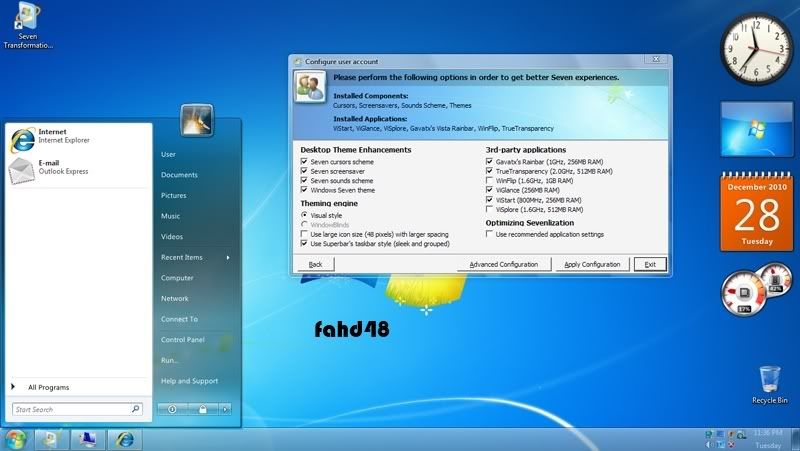This screenshot has height=451, width=800.
Task: Enable large icon size checkbox
Action: (304, 234)
